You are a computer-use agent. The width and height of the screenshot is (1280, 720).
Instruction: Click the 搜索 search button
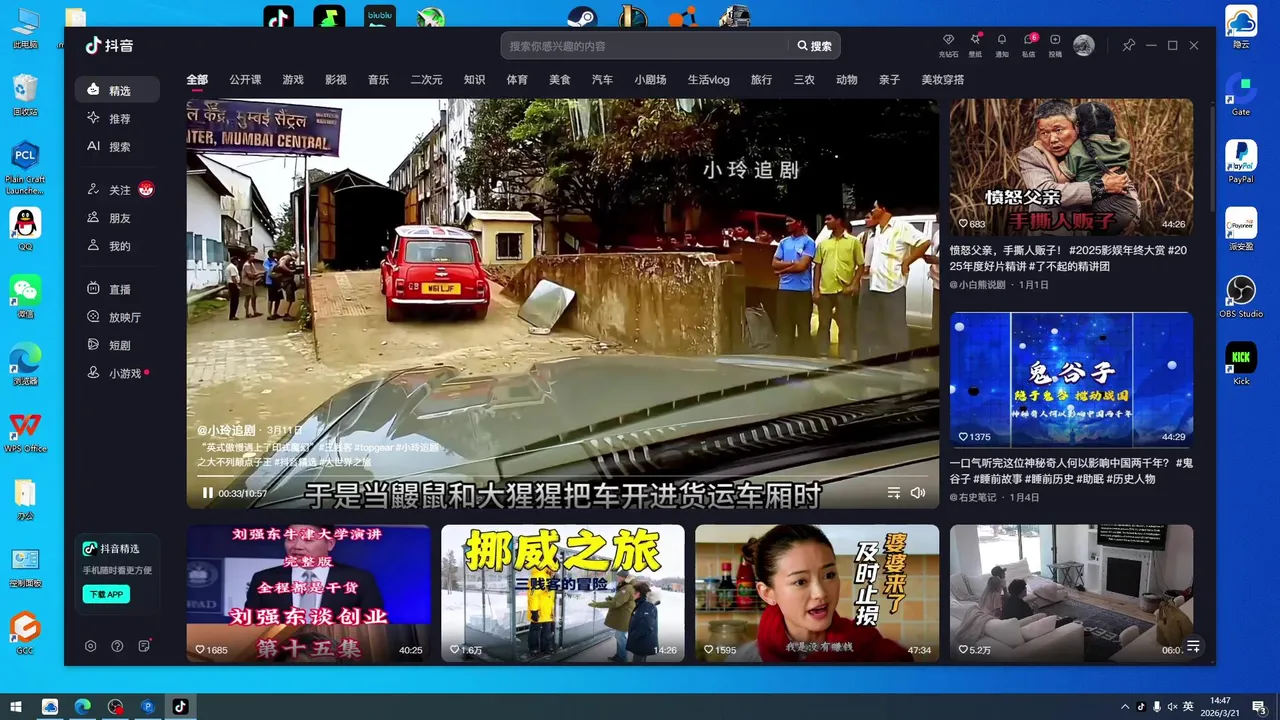pyautogui.click(x=815, y=46)
